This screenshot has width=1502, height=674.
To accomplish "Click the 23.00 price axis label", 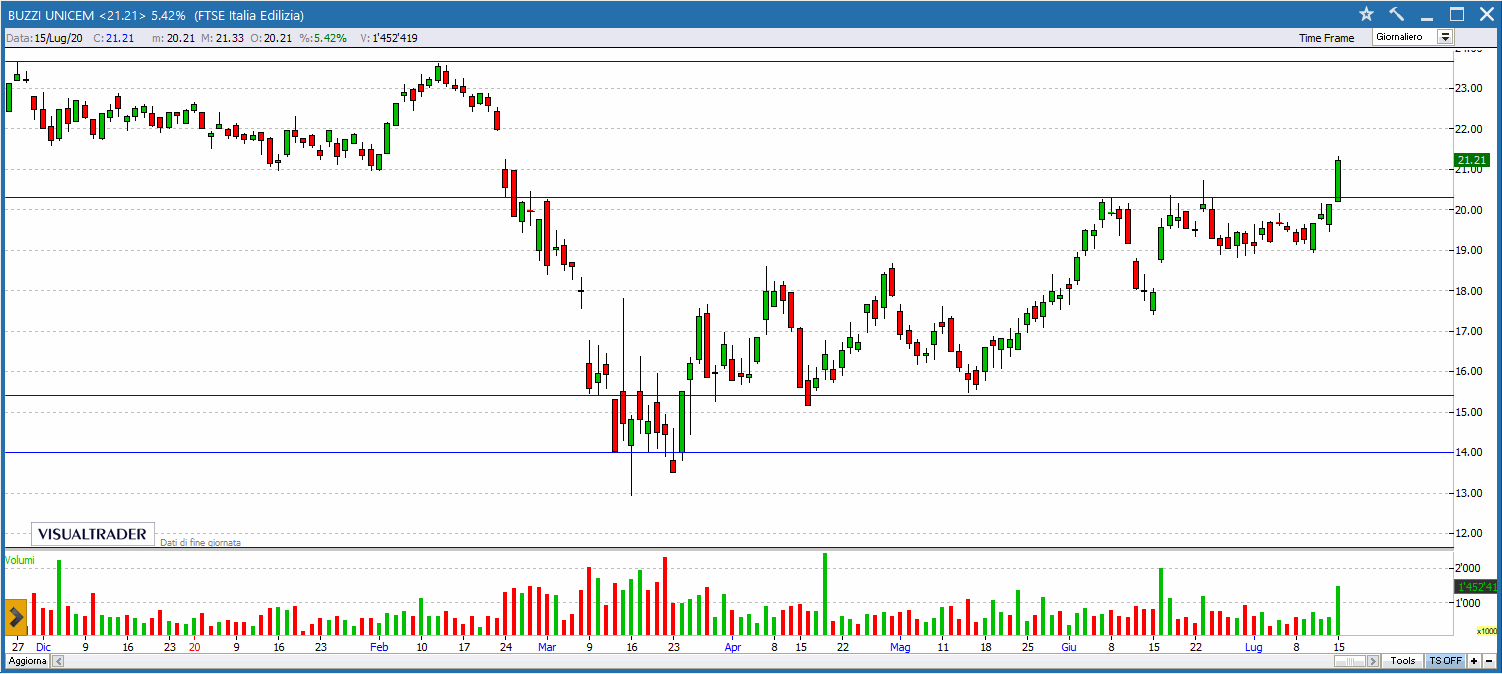I will click(x=1468, y=88).
